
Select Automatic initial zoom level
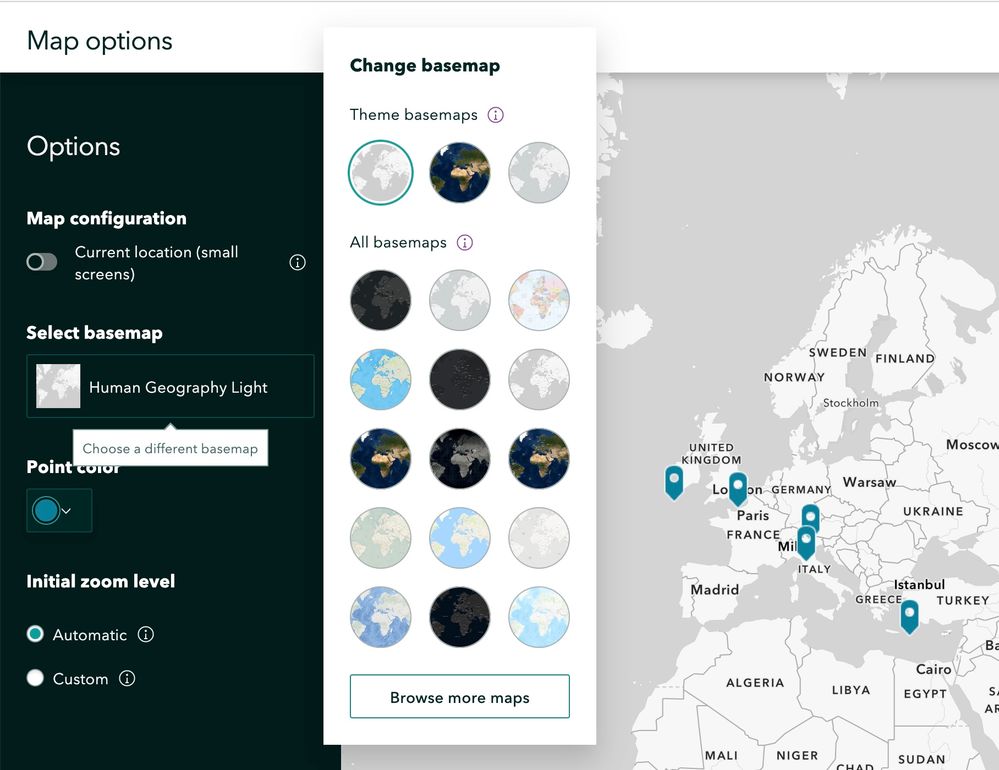pos(36,634)
